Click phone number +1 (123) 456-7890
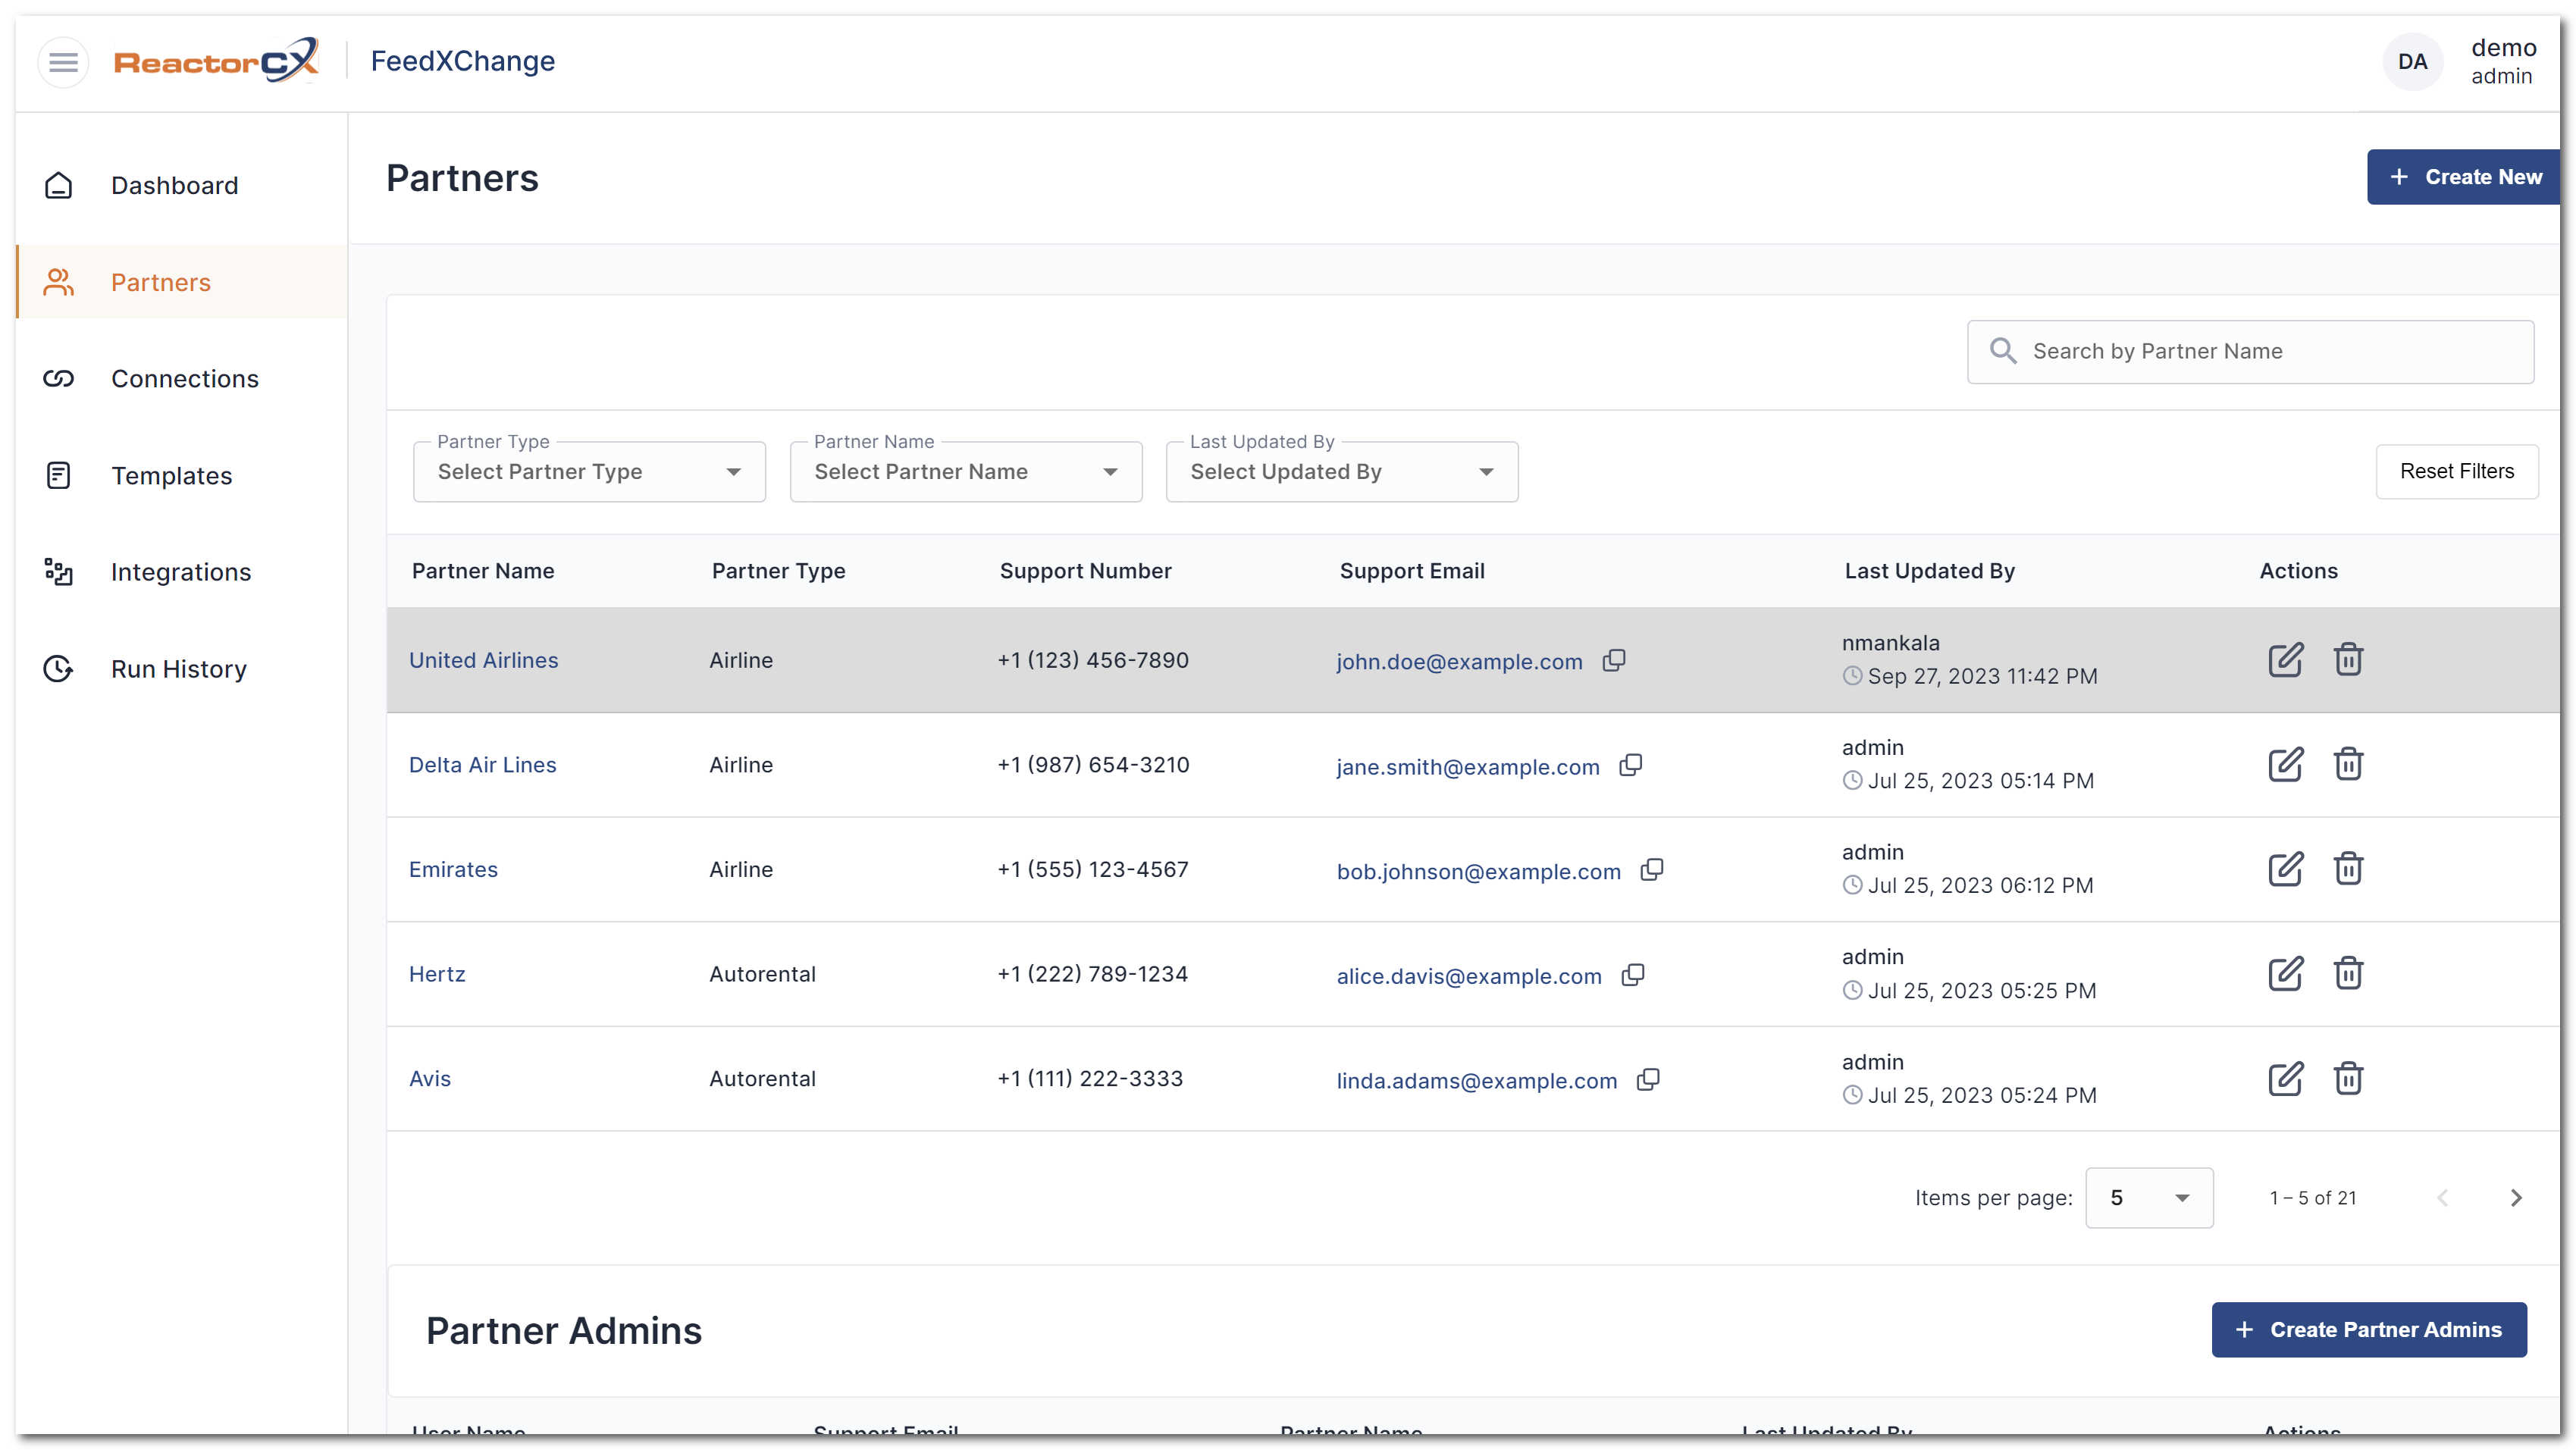 click(1093, 660)
